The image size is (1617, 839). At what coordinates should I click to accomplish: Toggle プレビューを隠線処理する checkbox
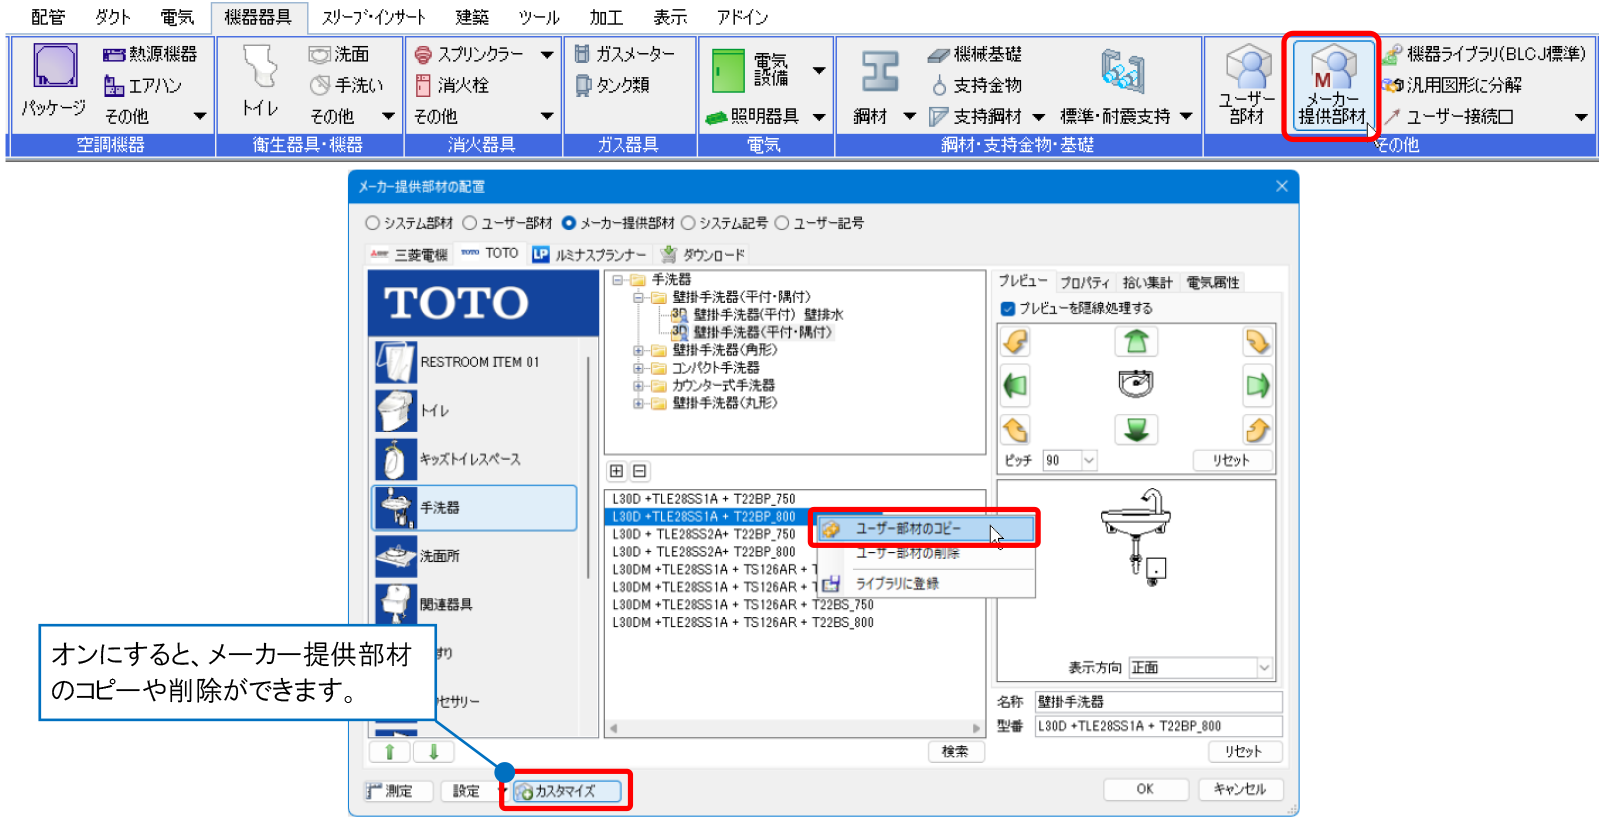pos(1008,308)
